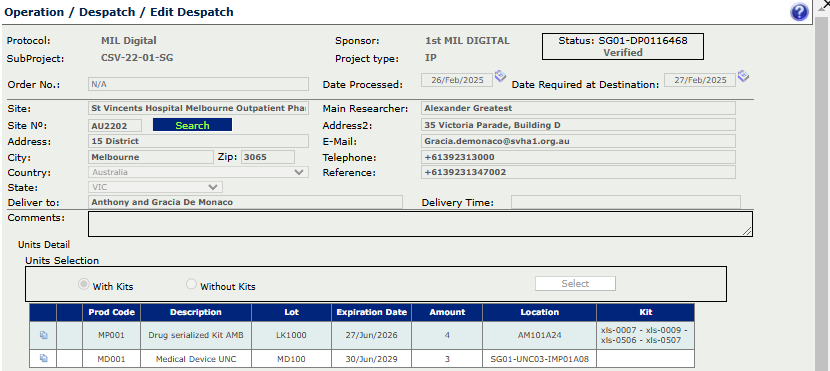Select the With Kits radio button
The height and width of the screenshot is (371, 830).
(x=83, y=285)
